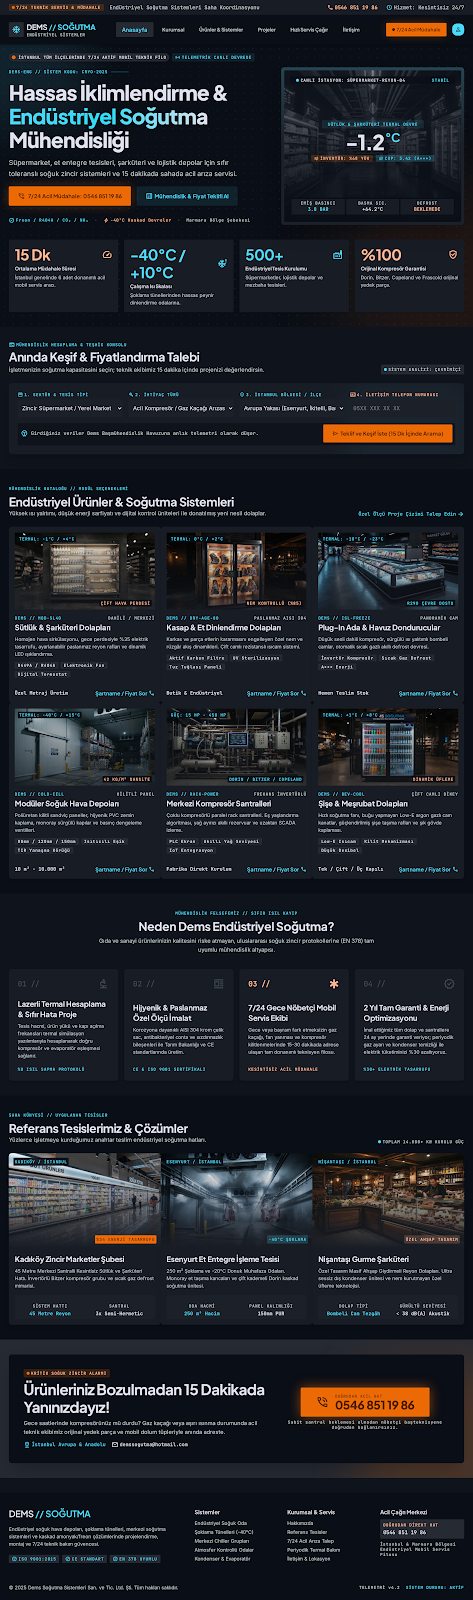Click the timer icon on 15 Dk card
473x1600 pixels.
pos(107,255)
